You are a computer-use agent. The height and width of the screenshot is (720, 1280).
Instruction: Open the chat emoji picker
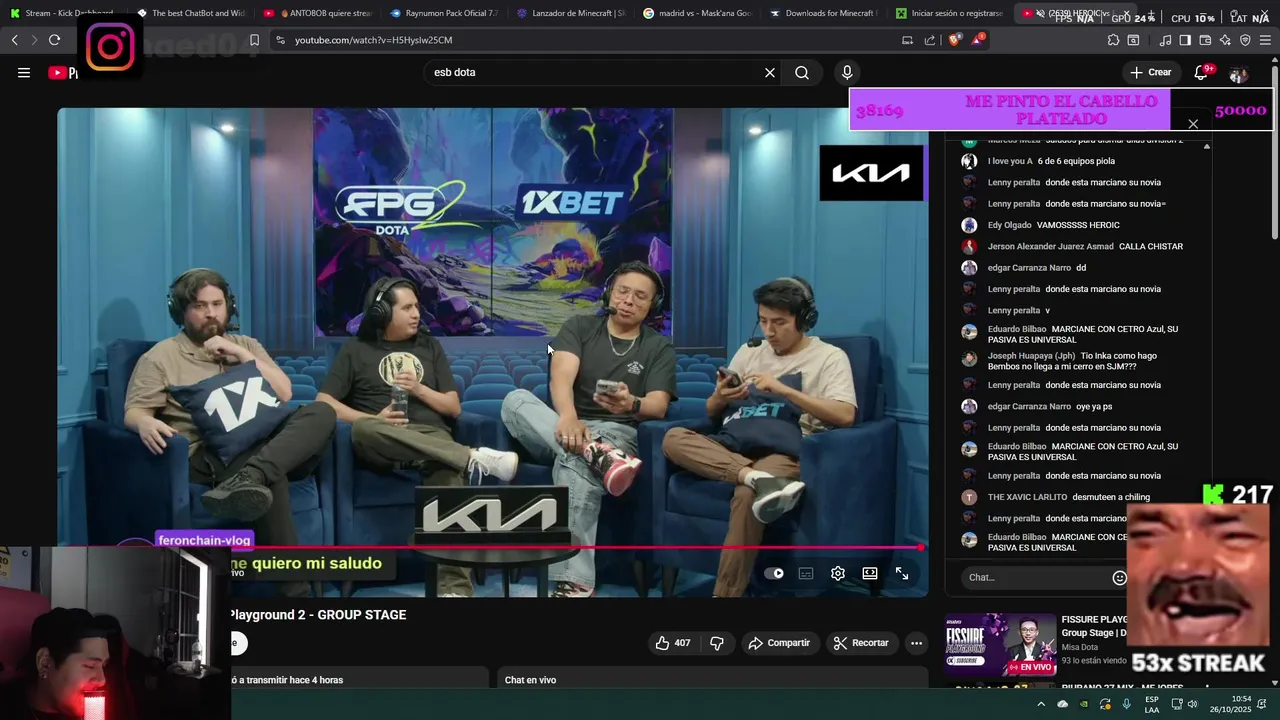(1120, 577)
